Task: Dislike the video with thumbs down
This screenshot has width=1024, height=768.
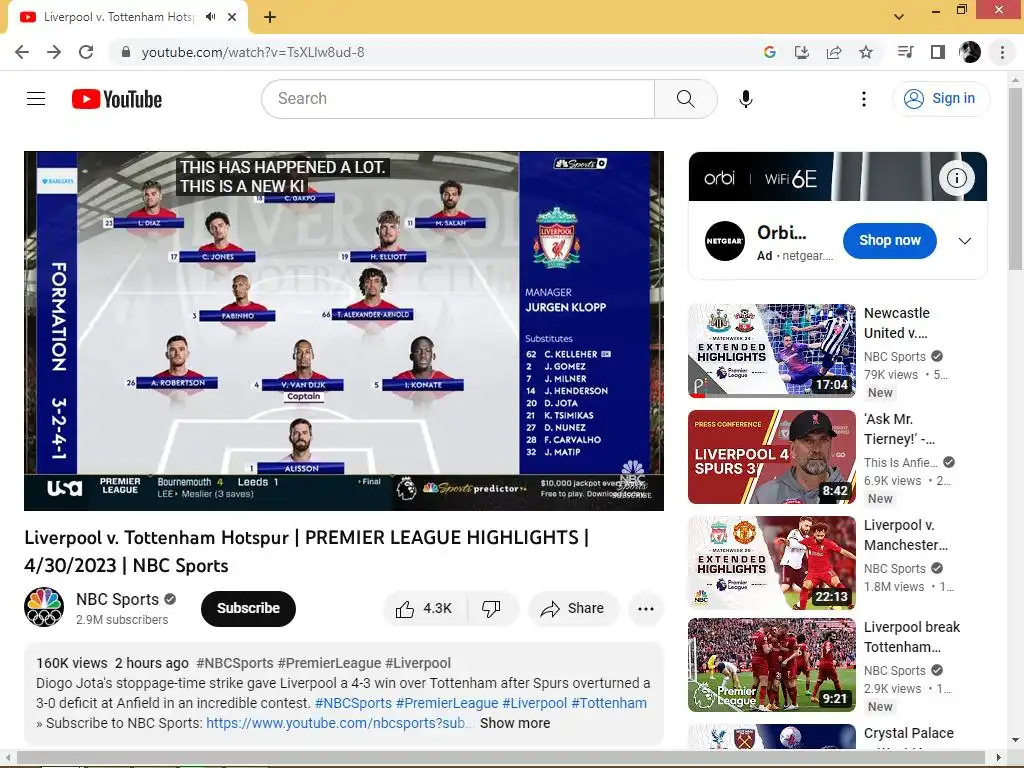Action: [x=491, y=609]
